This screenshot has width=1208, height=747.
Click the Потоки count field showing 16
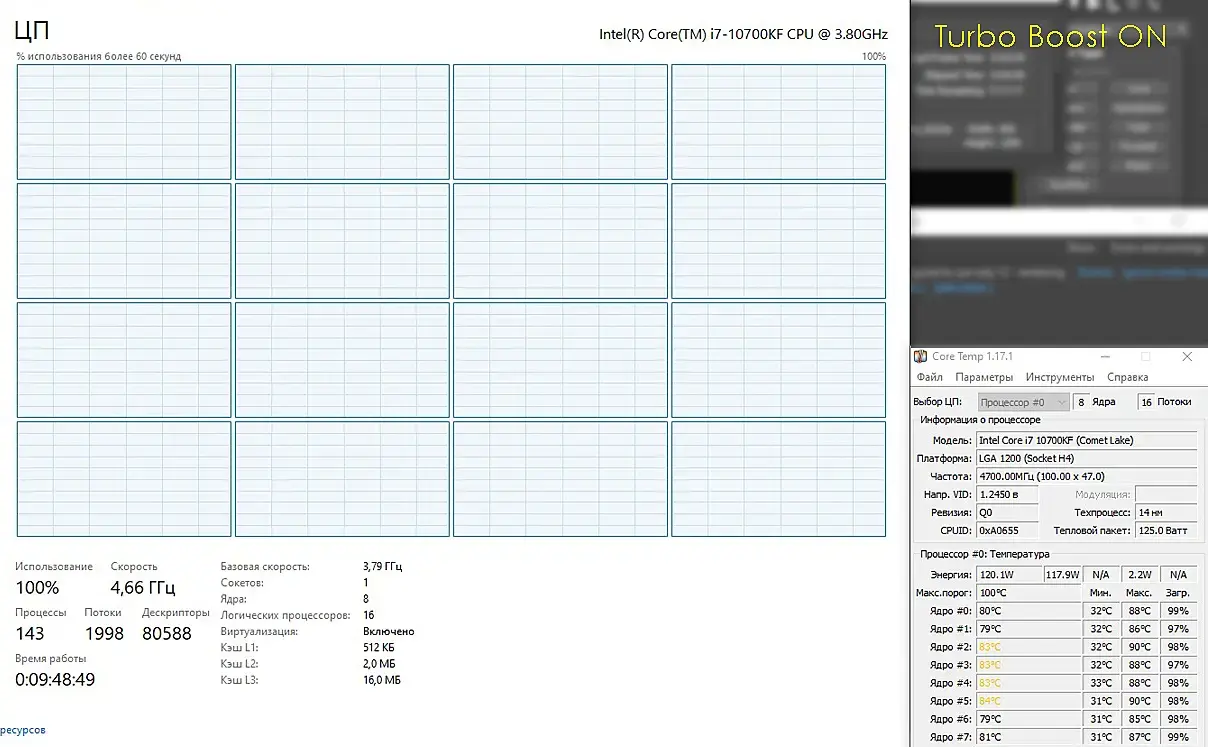(x=1146, y=402)
